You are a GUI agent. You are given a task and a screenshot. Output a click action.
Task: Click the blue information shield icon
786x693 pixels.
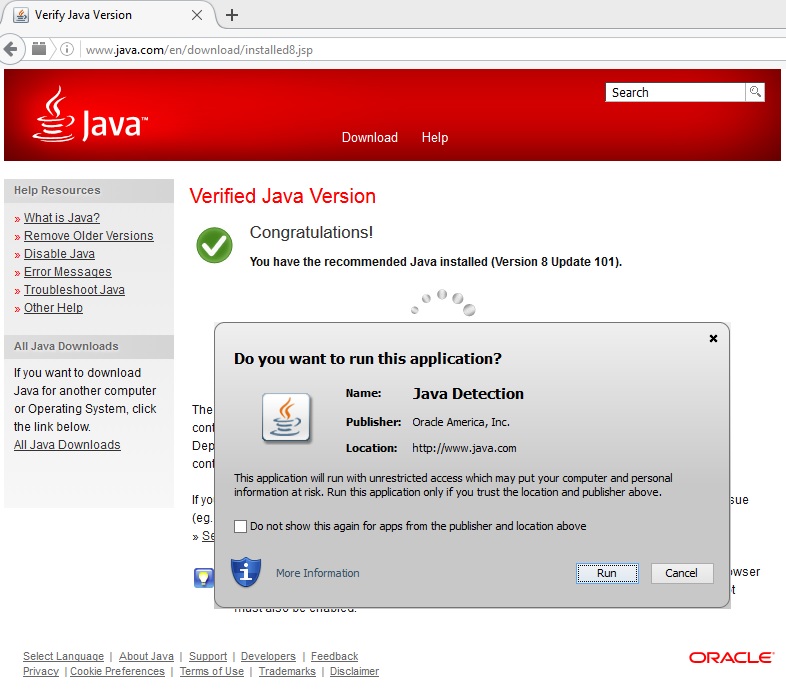click(x=246, y=572)
